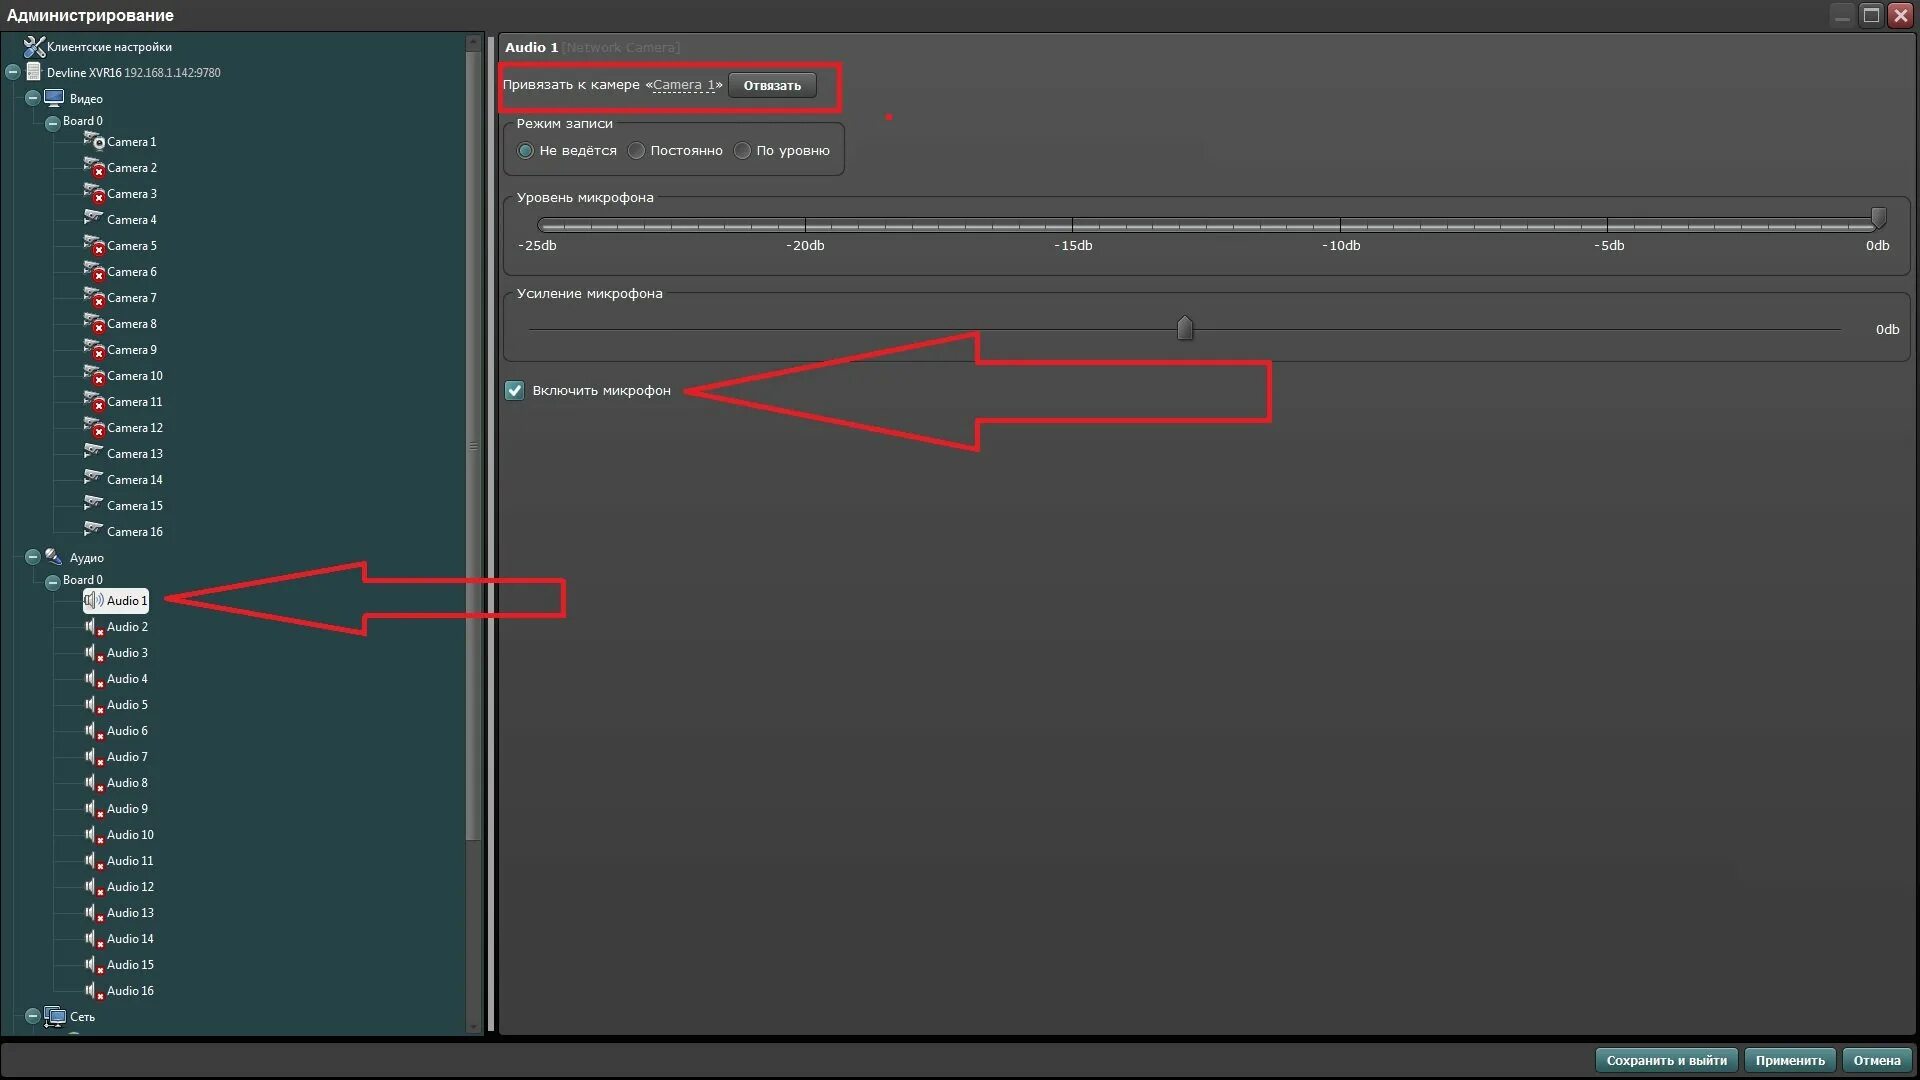
Task: Click the Client settings wrench icon
Action: coord(34,47)
